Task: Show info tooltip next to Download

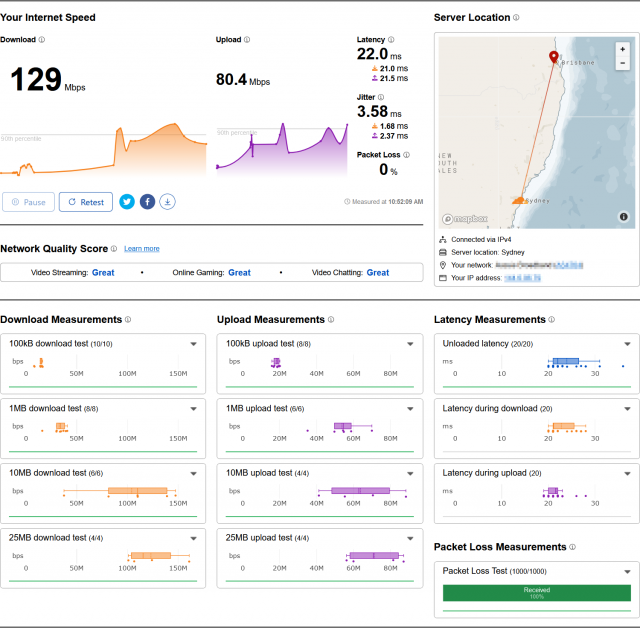Action: click(x=42, y=40)
